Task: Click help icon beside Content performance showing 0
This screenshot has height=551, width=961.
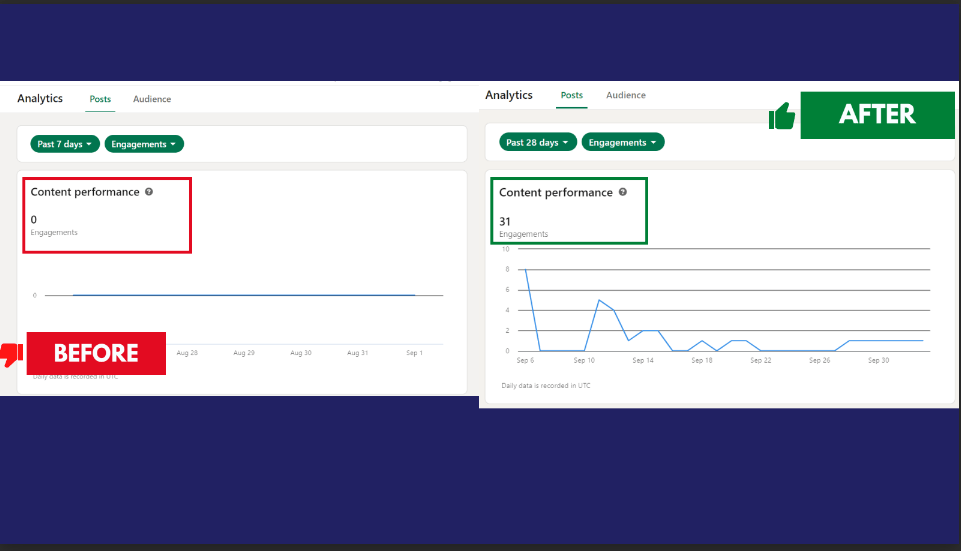Action: click(149, 192)
